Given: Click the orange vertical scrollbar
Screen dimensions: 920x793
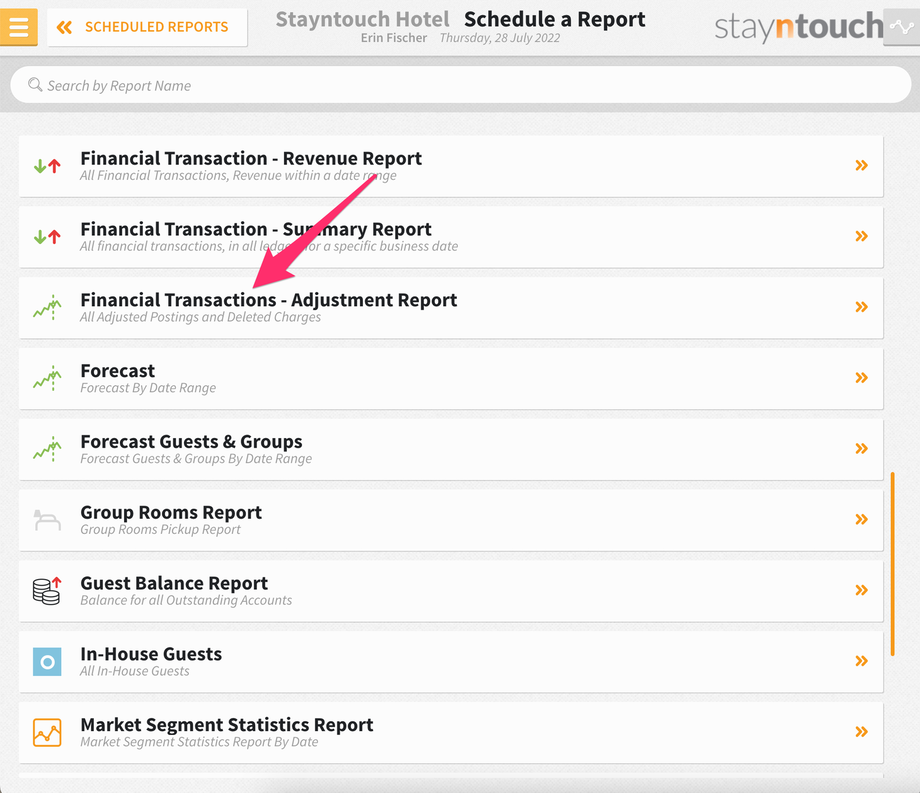Looking at the screenshot, I should 892,564.
